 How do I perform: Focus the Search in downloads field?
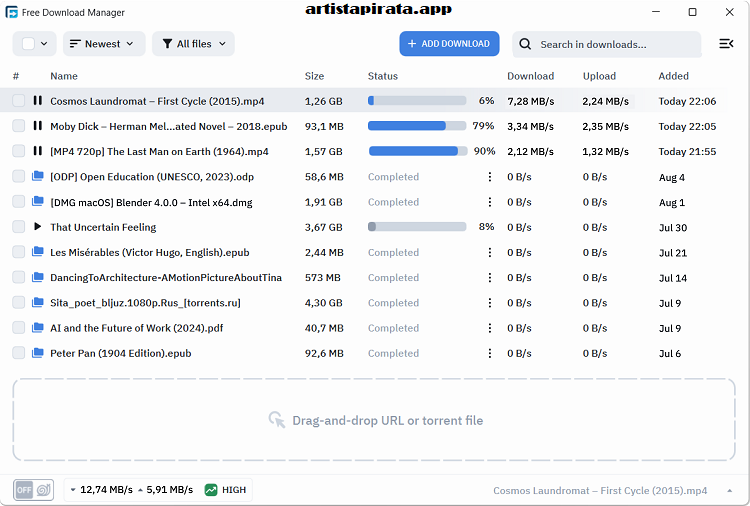click(607, 44)
